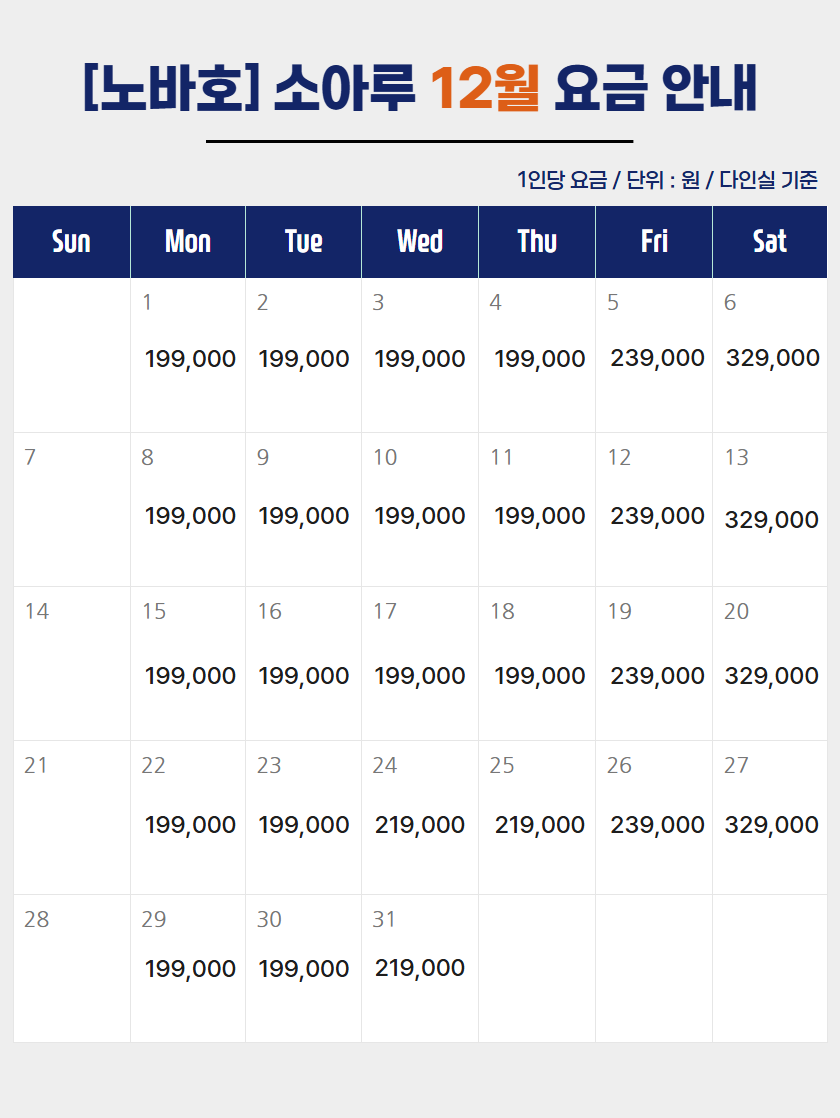The image size is (840, 1118).
Task: Click December 25 price 219,000
Action: pos(540,825)
